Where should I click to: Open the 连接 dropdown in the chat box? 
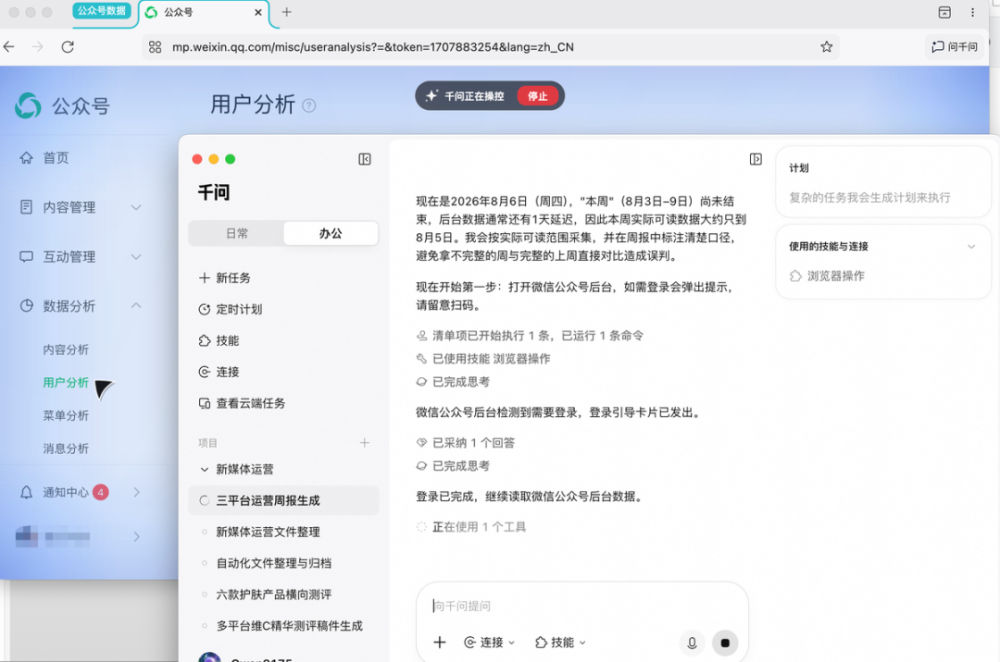tap(489, 642)
